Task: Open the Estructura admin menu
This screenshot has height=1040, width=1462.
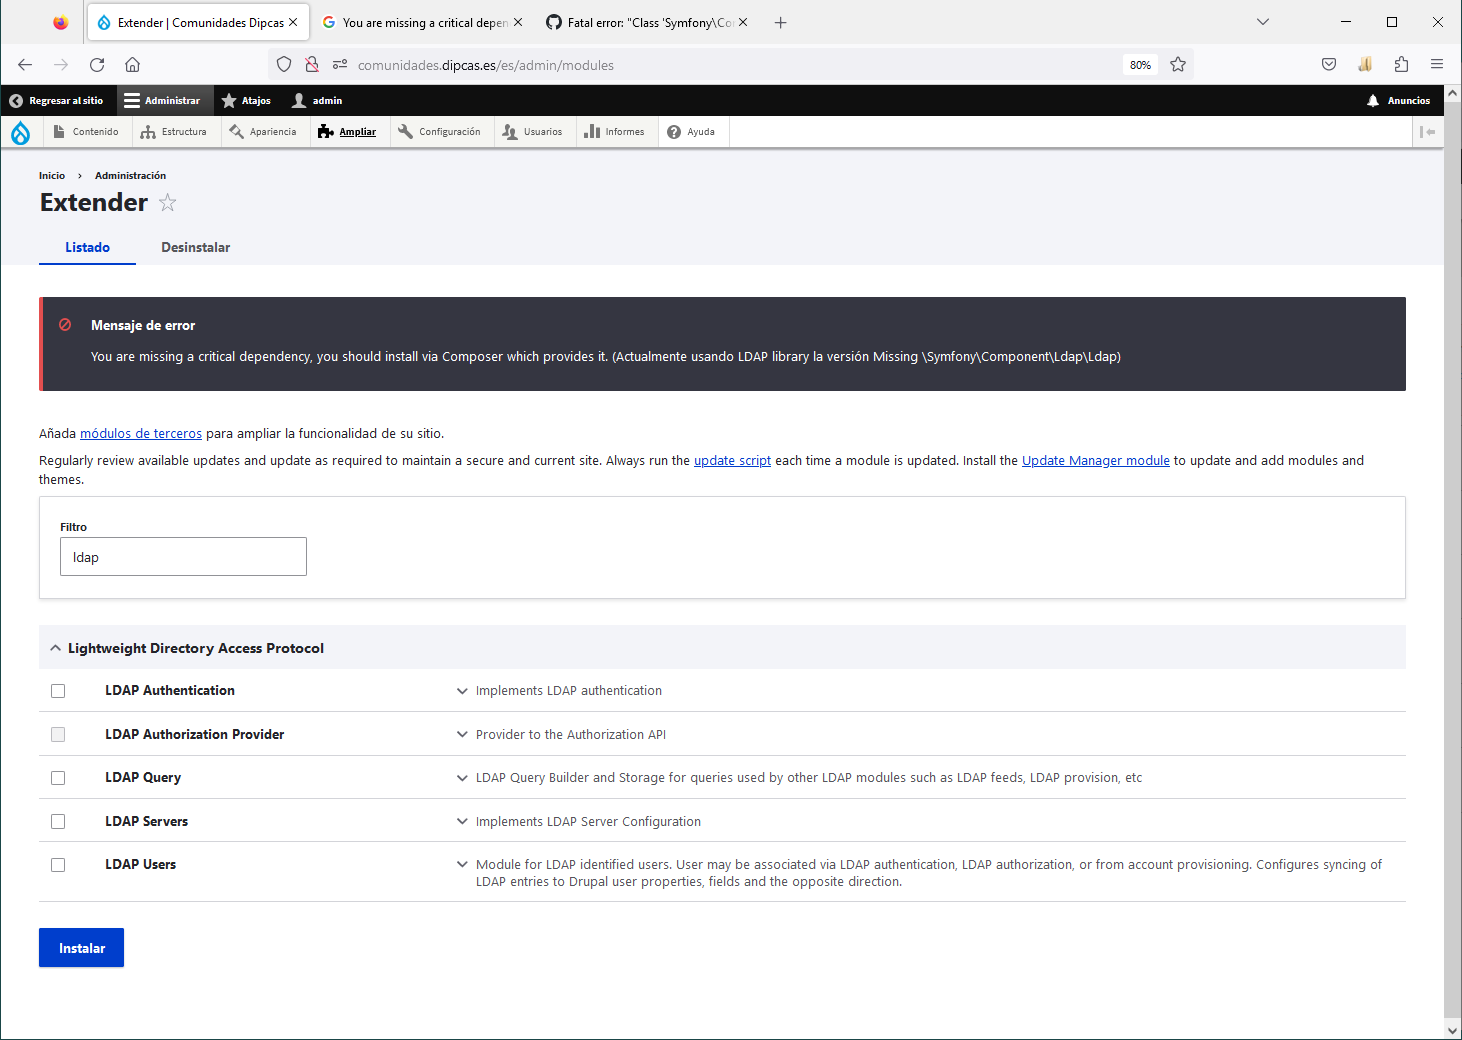Action: (174, 132)
